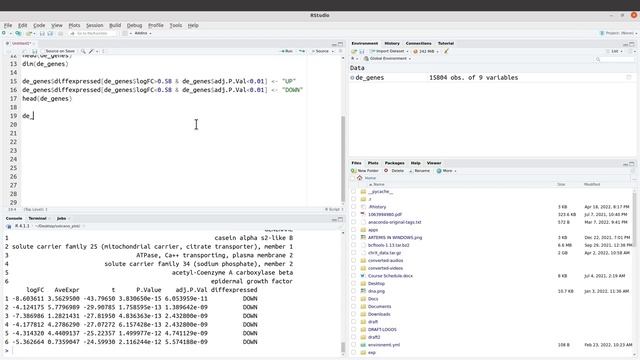Check the box next to dna.png
This screenshot has height=360, width=640.
click(353, 291)
